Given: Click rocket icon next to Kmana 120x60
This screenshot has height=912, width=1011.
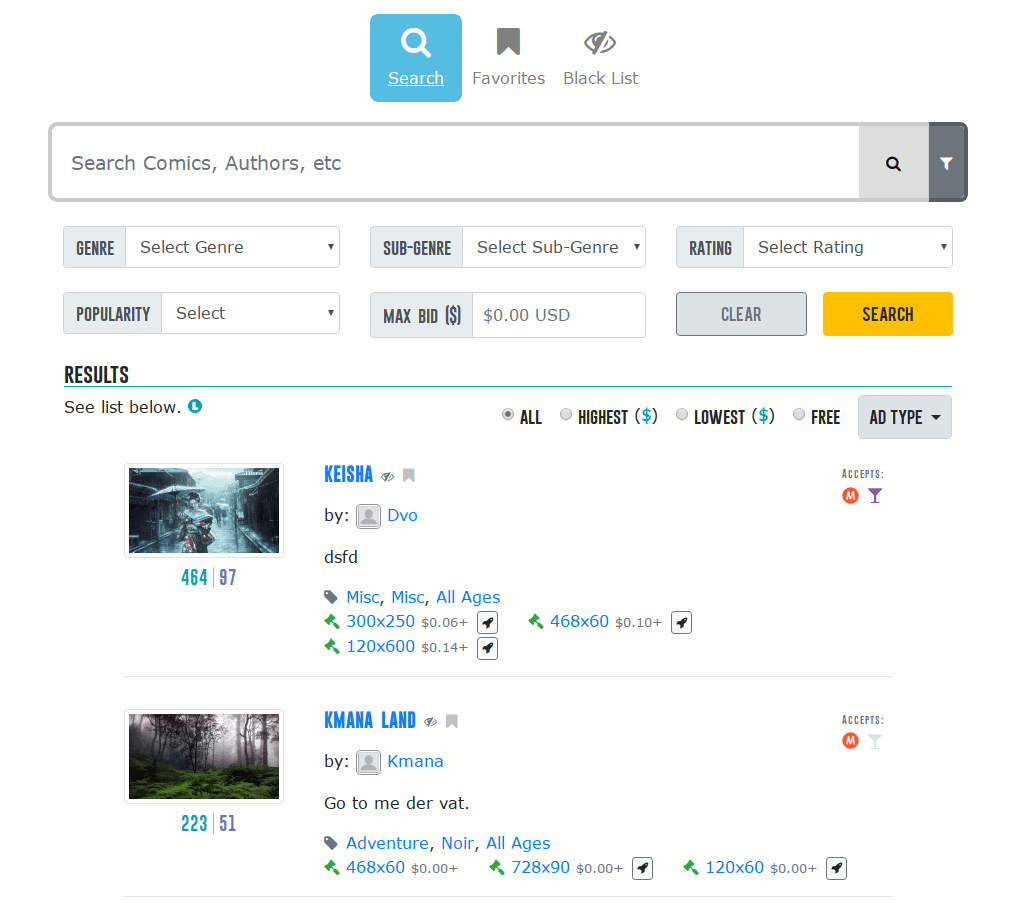Looking at the screenshot, I should click(x=836, y=868).
